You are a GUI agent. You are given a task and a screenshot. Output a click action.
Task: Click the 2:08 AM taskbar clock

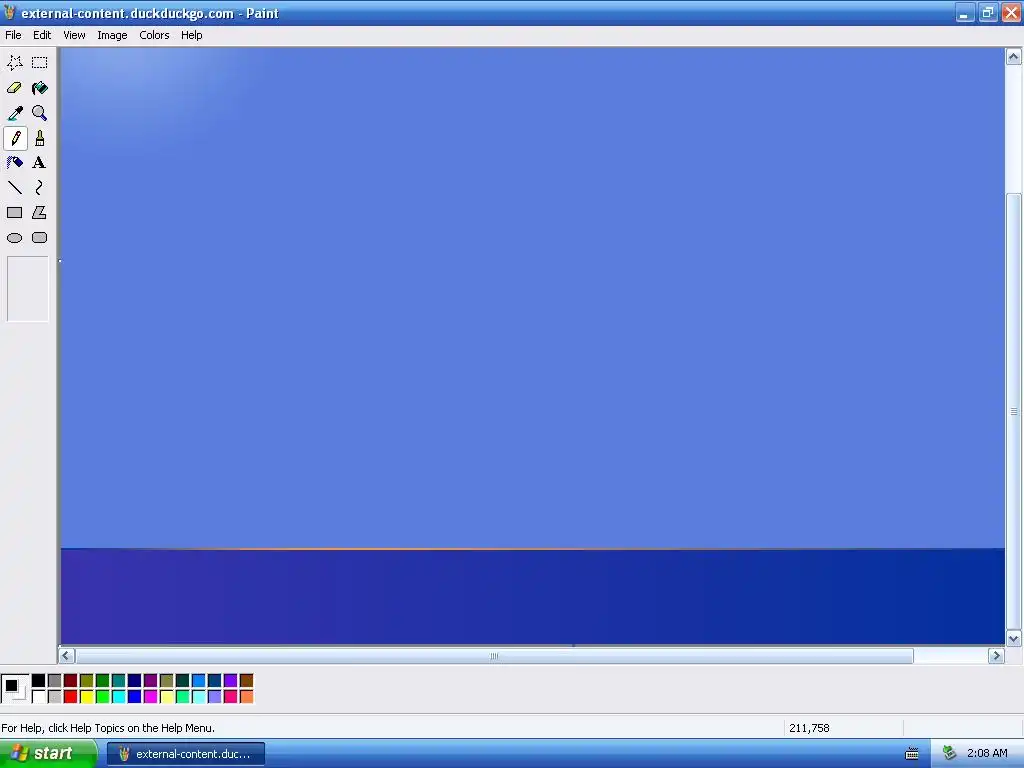[987, 754]
